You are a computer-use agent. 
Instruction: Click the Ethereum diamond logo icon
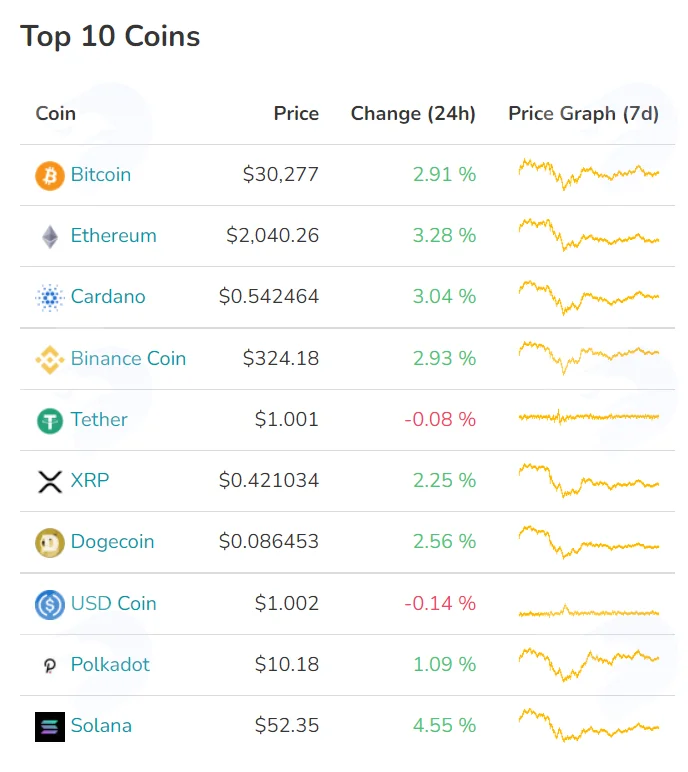tap(50, 237)
